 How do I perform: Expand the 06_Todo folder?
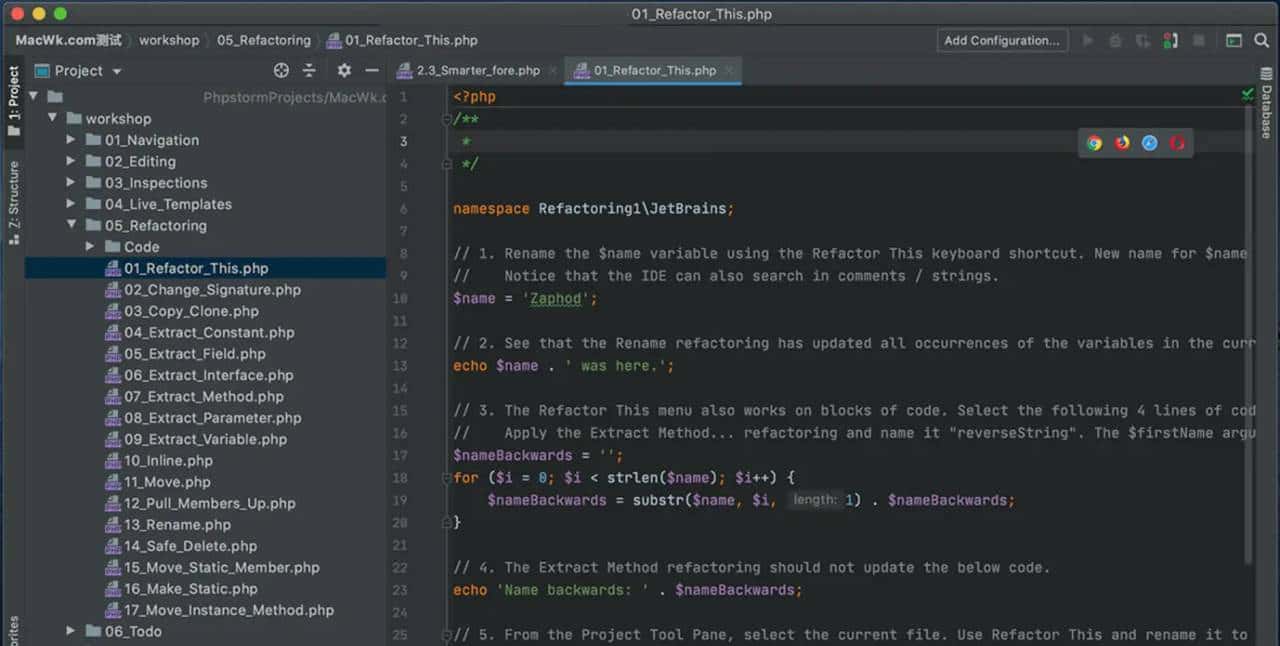click(68, 631)
